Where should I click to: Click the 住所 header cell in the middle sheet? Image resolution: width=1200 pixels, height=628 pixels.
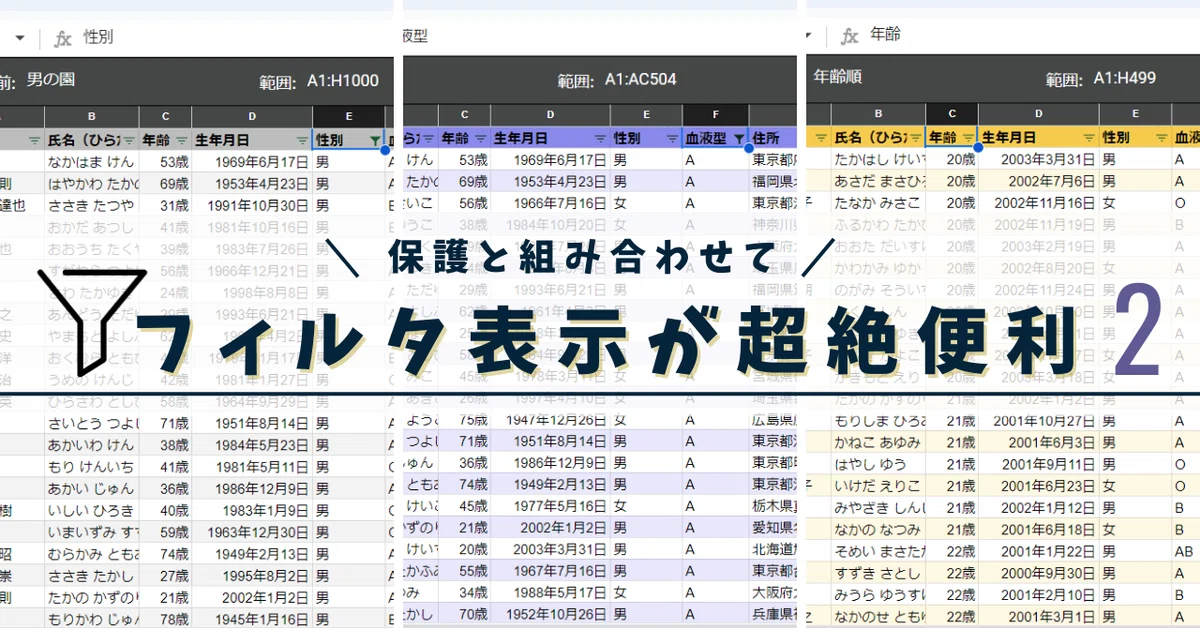click(773, 139)
